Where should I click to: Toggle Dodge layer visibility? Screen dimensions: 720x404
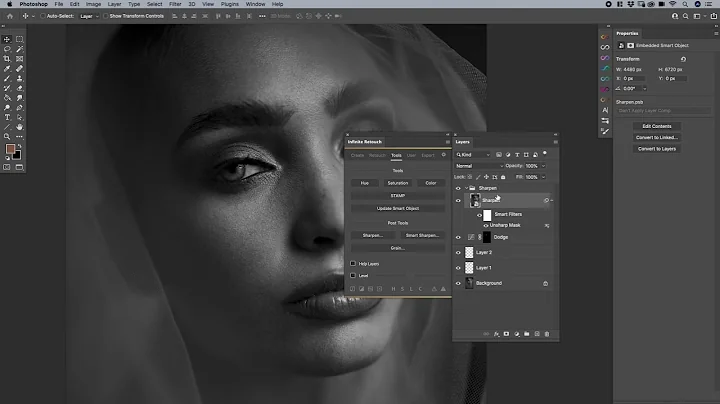[458, 237]
